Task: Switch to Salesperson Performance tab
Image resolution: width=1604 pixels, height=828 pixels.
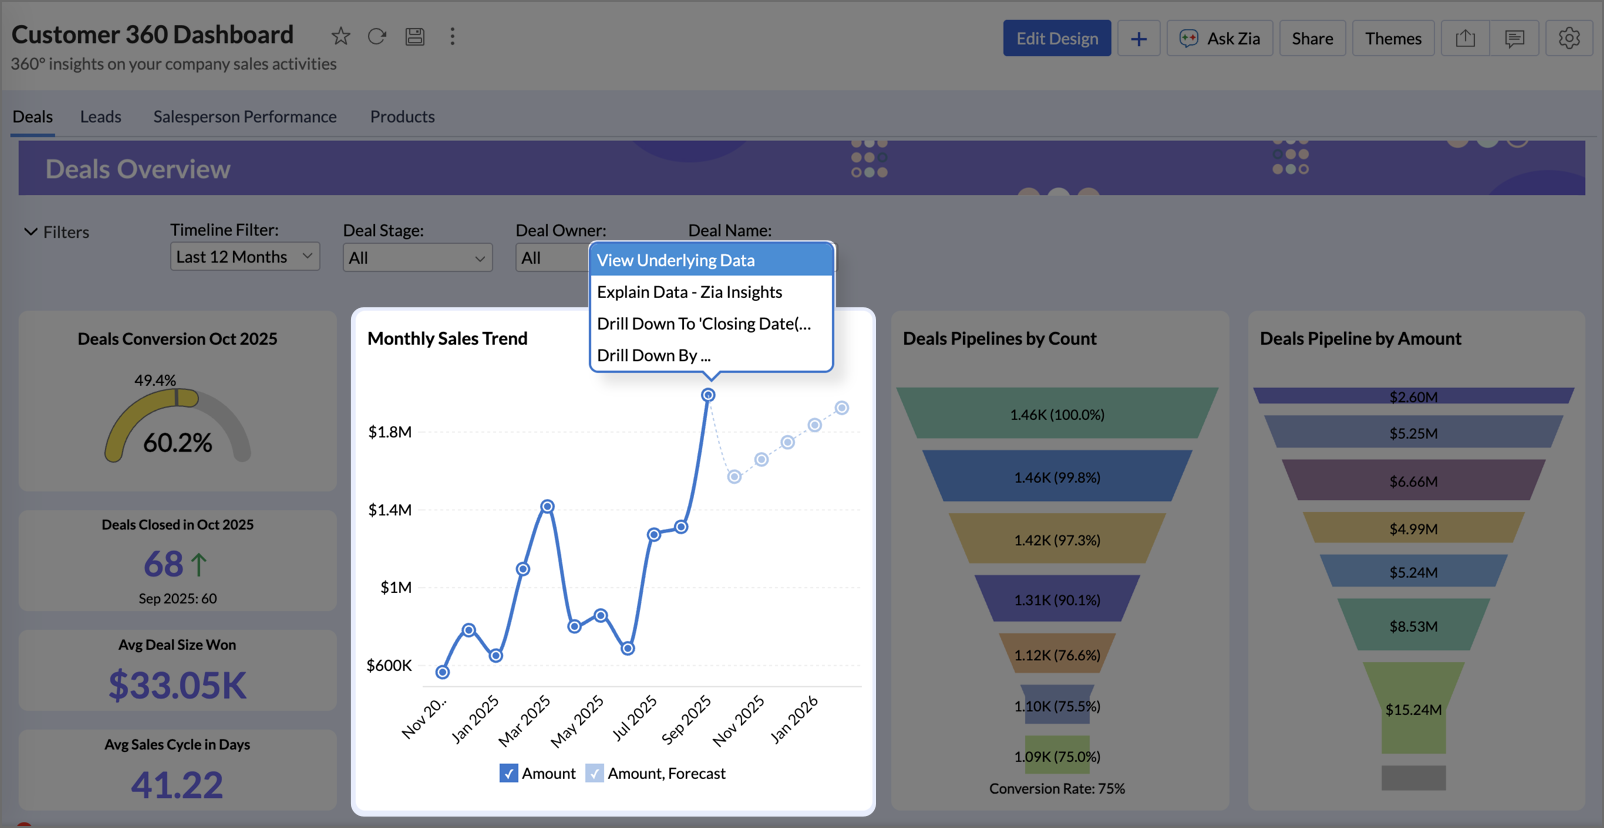Action: point(245,117)
